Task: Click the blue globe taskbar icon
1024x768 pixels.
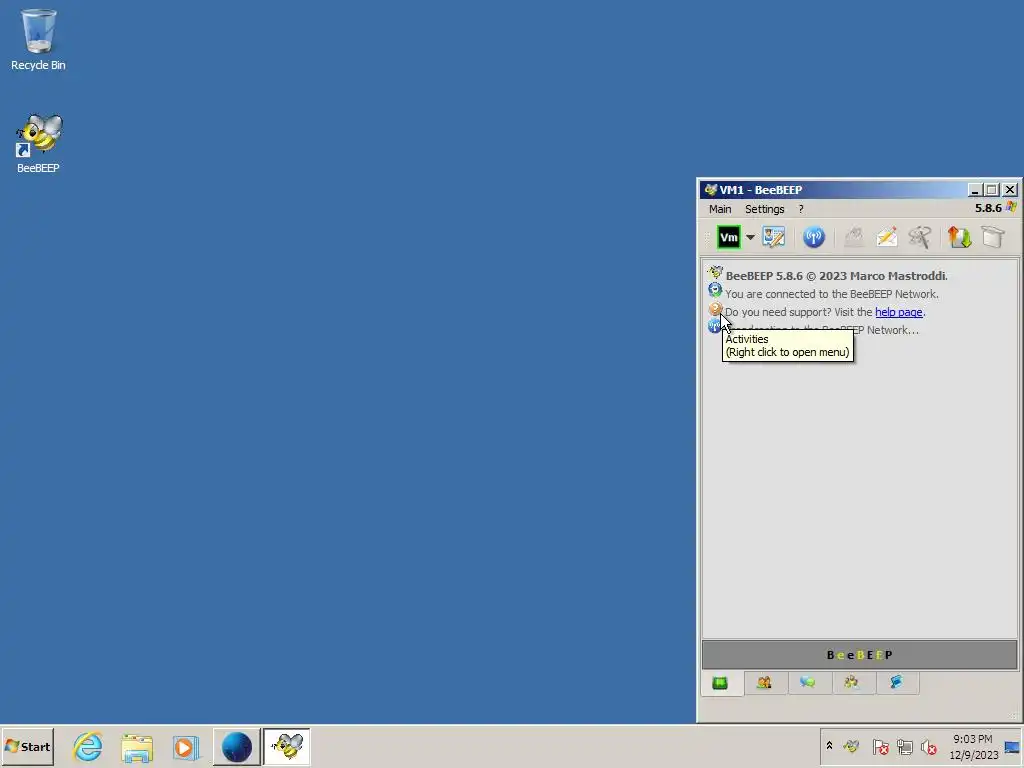Action: [x=236, y=746]
